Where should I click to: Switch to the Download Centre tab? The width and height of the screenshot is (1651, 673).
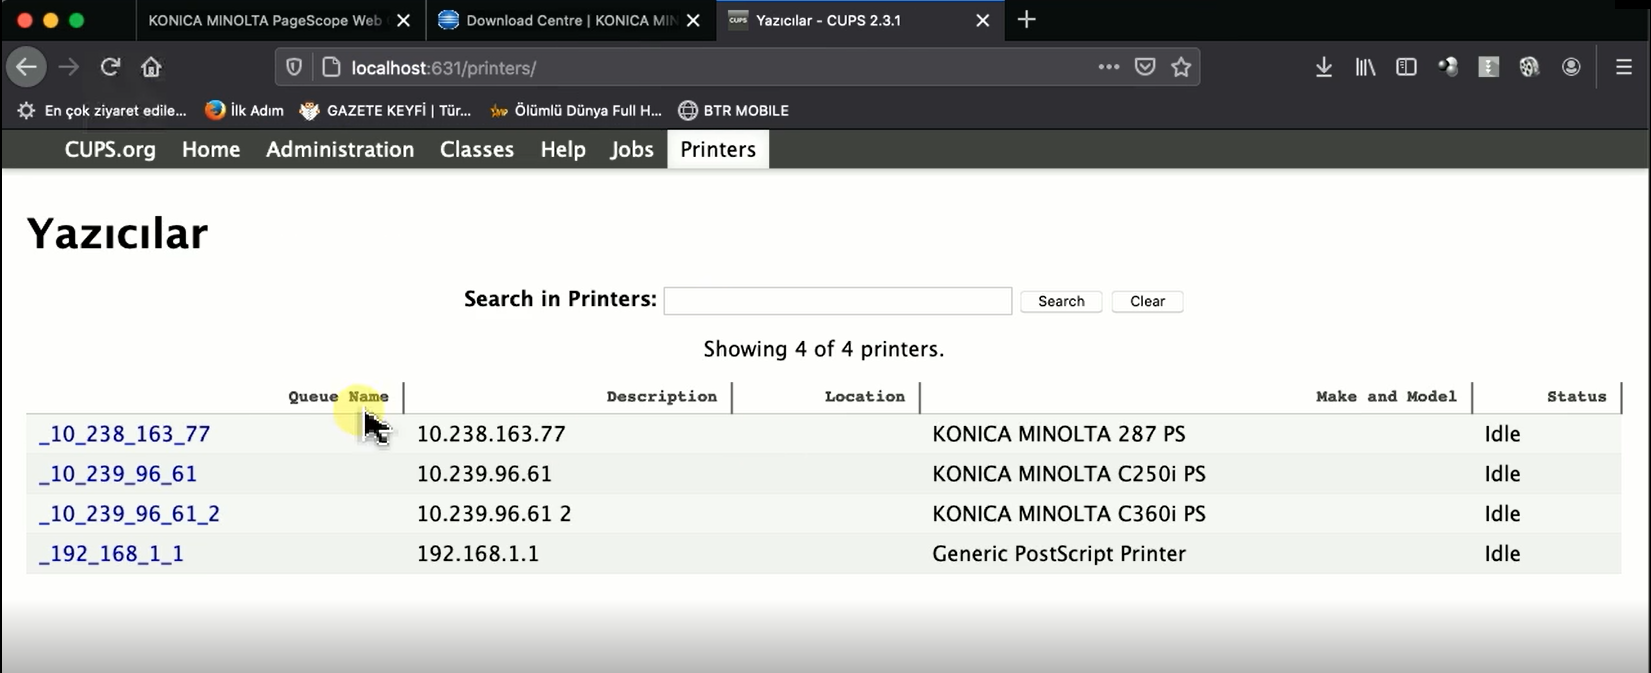click(x=570, y=20)
